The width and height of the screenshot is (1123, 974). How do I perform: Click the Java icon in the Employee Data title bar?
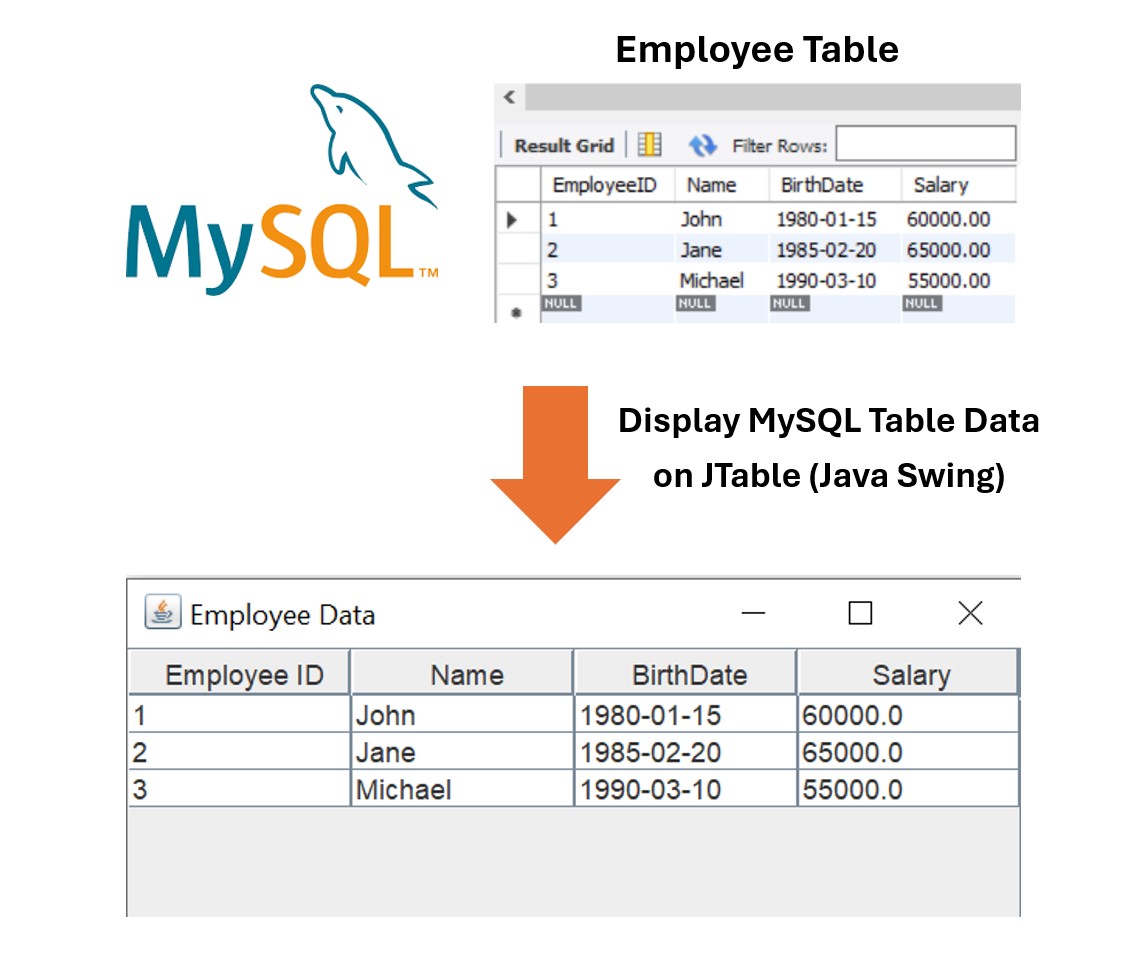point(163,612)
